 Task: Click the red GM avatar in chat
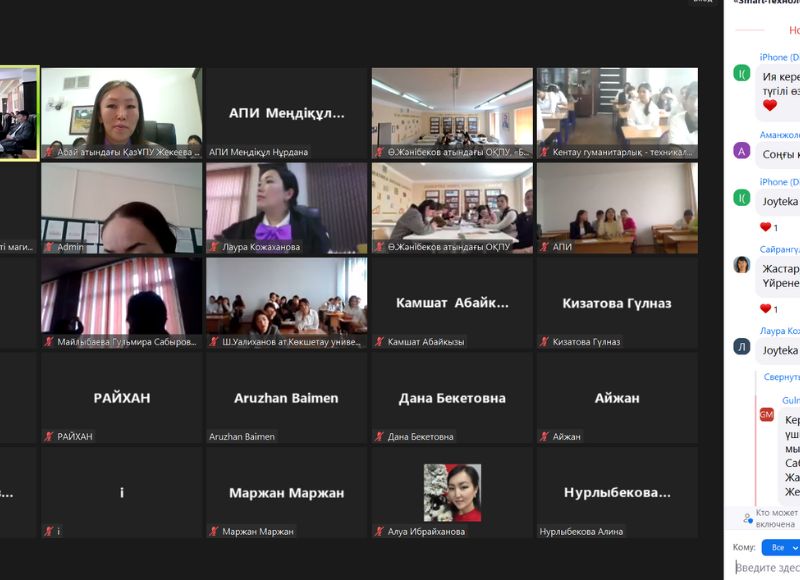click(x=767, y=414)
